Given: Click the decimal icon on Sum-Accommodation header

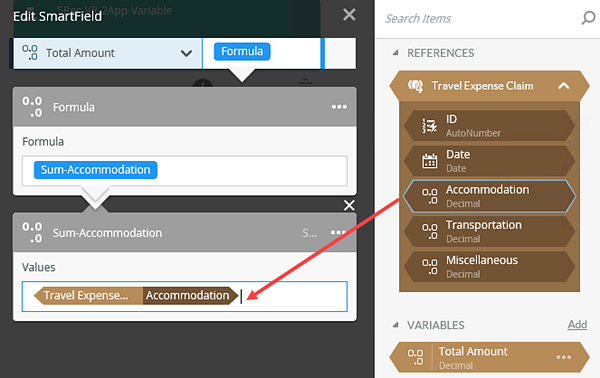Looking at the screenshot, I should click(x=32, y=232).
